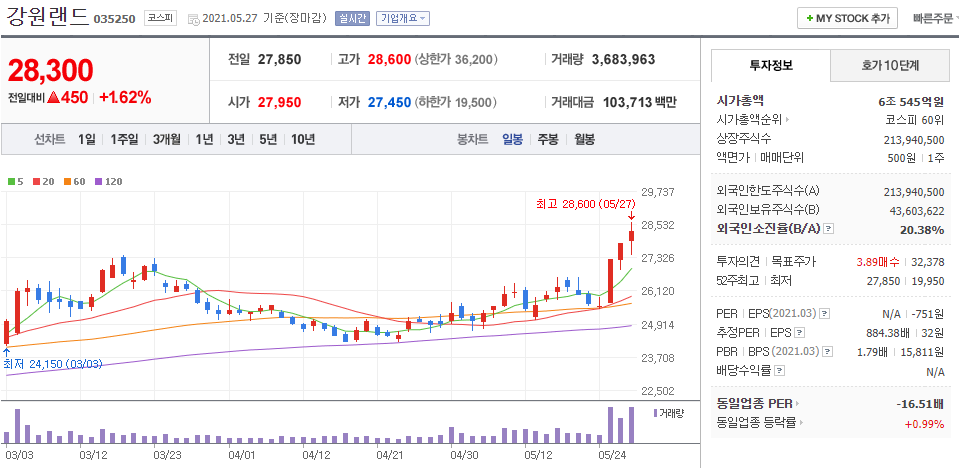959x468 pixels.
Task: Open the 목표주가 link
Action: click(x=793, y=262)
